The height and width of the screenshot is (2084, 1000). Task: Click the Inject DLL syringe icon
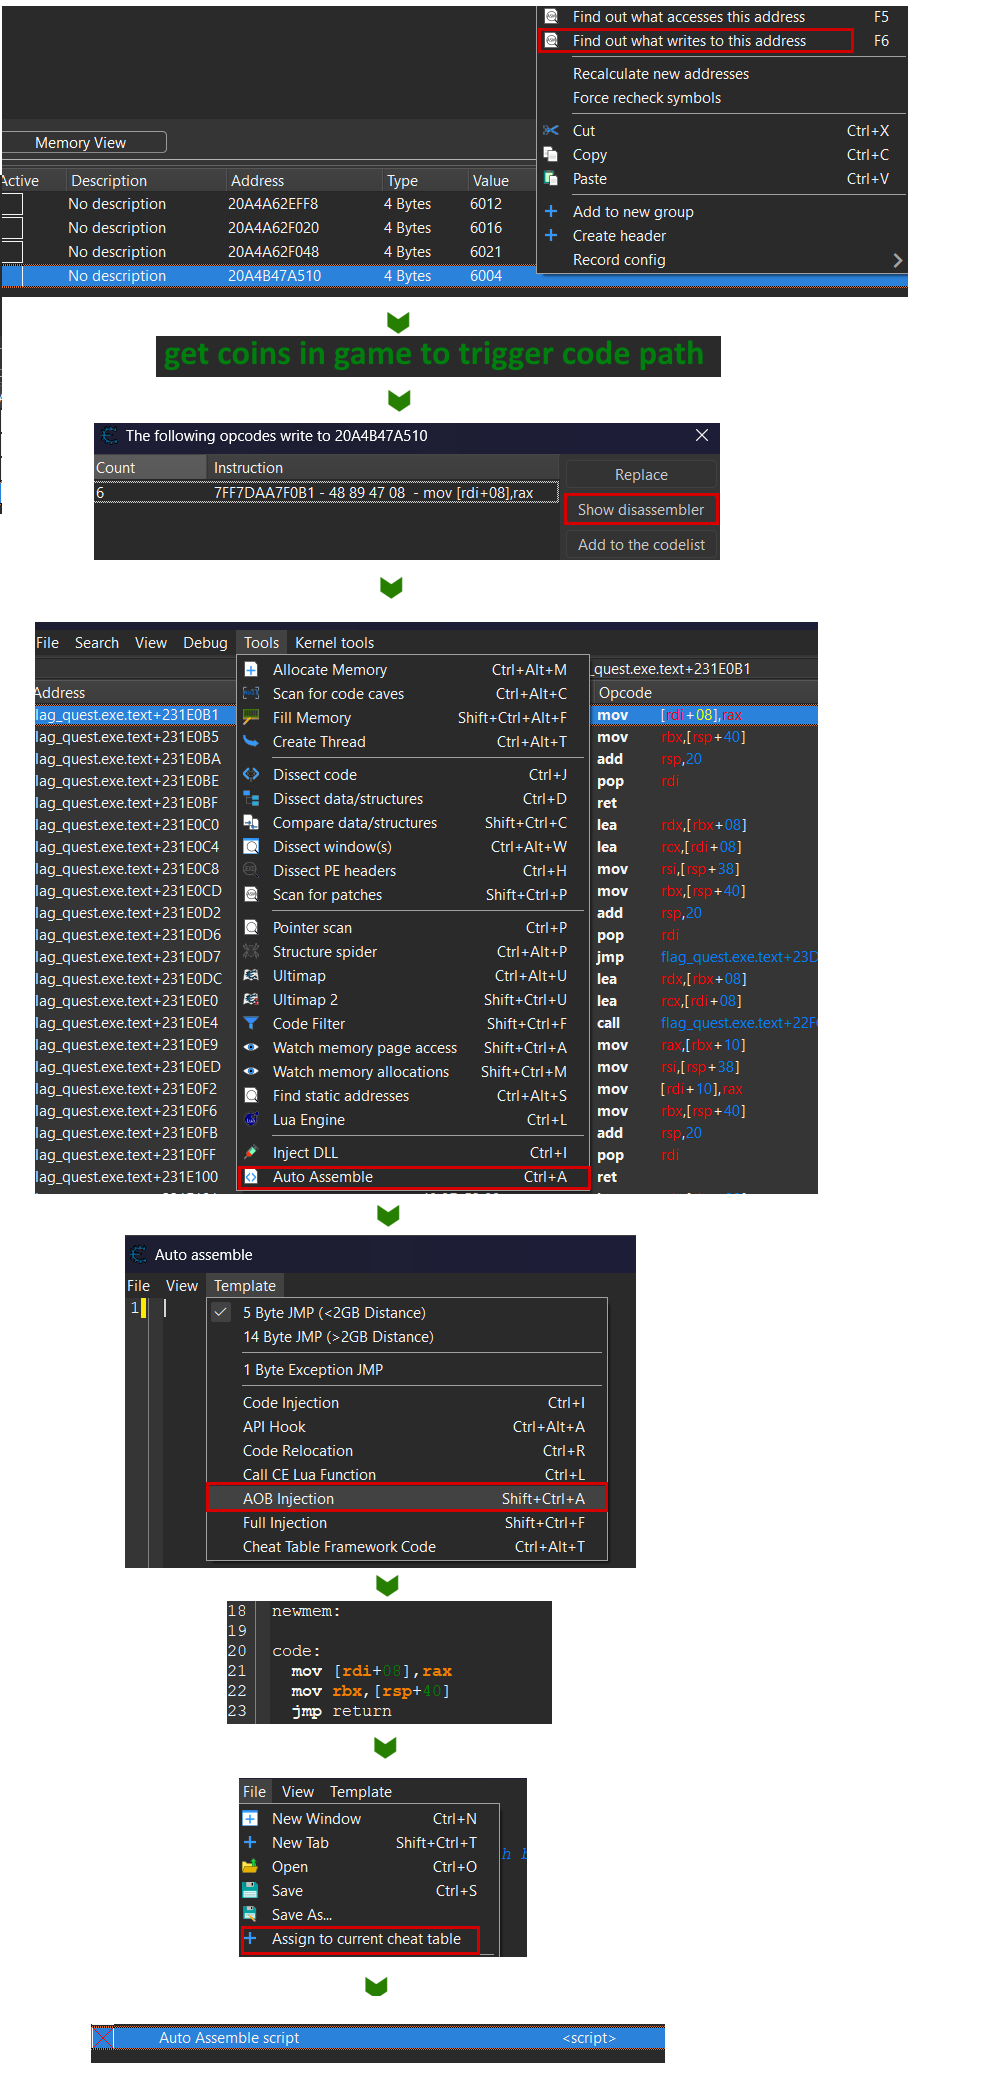(x=252, y=1153)
